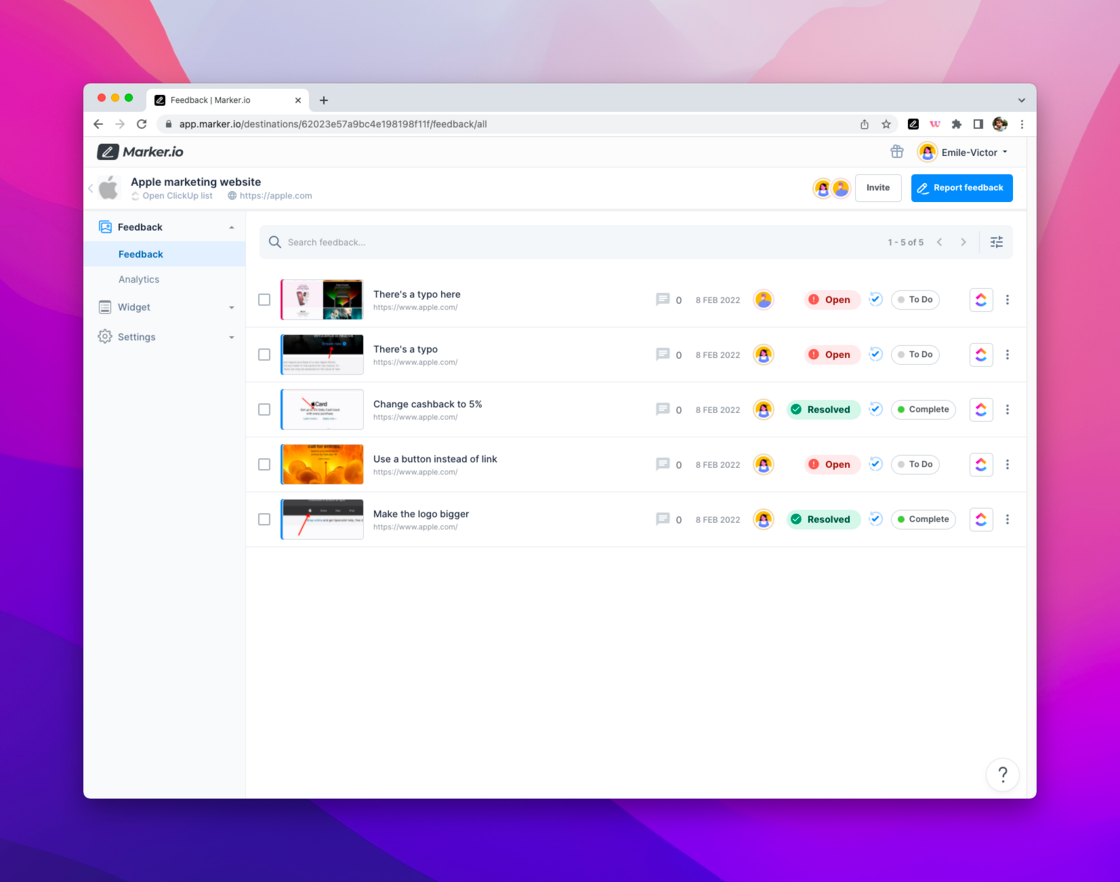Go back with the browser back arrow
The width and height of the screenshot is (1120, 882).
tap(98, 124)
